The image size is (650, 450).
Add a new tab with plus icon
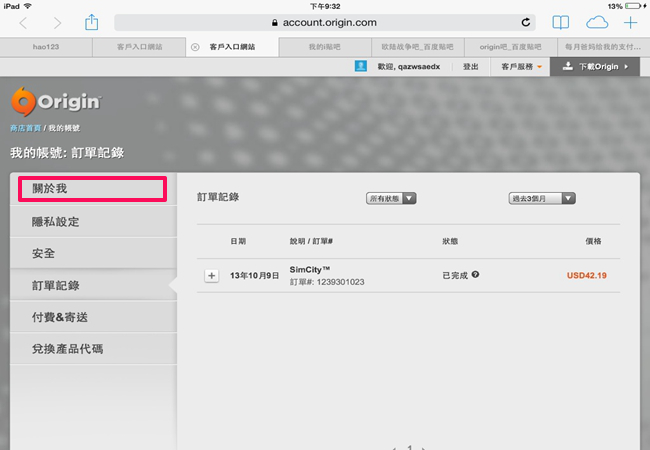(630, 22)
